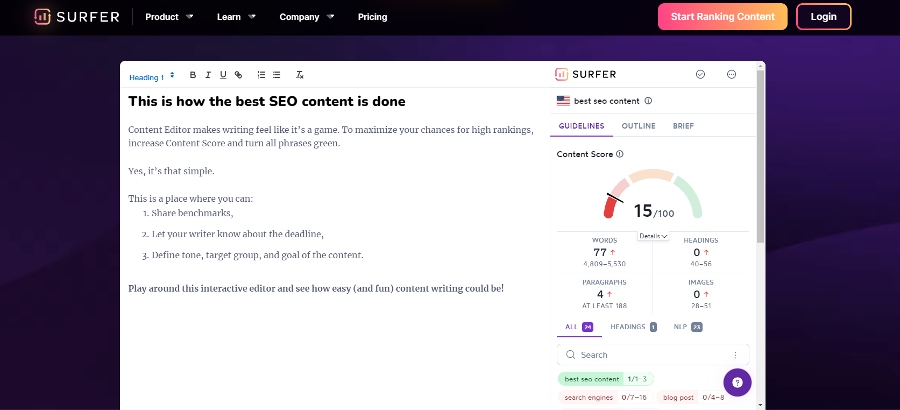Viewport: 900px width, 410px height.
Task: Click the blog post keyword chip
Action: [x=695, y=397]
